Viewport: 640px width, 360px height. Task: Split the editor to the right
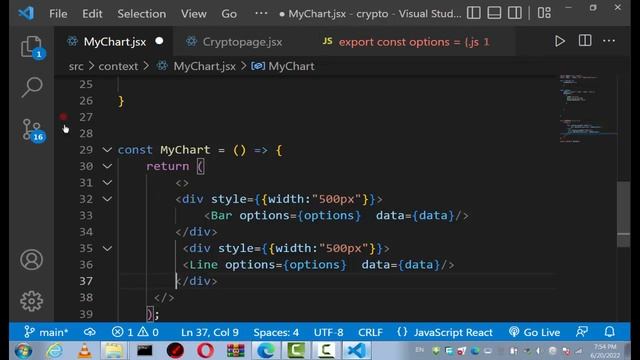click(585, 41)
